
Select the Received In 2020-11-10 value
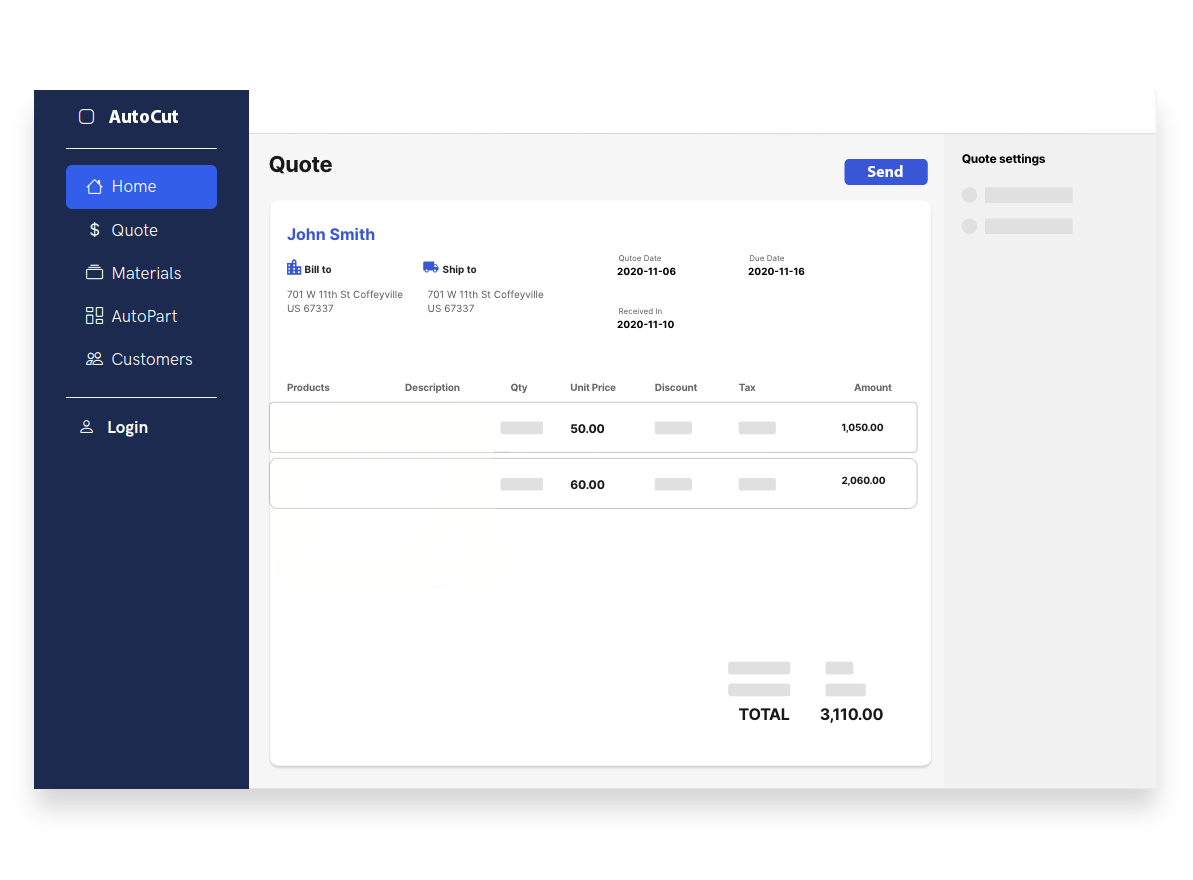point(645,325)
